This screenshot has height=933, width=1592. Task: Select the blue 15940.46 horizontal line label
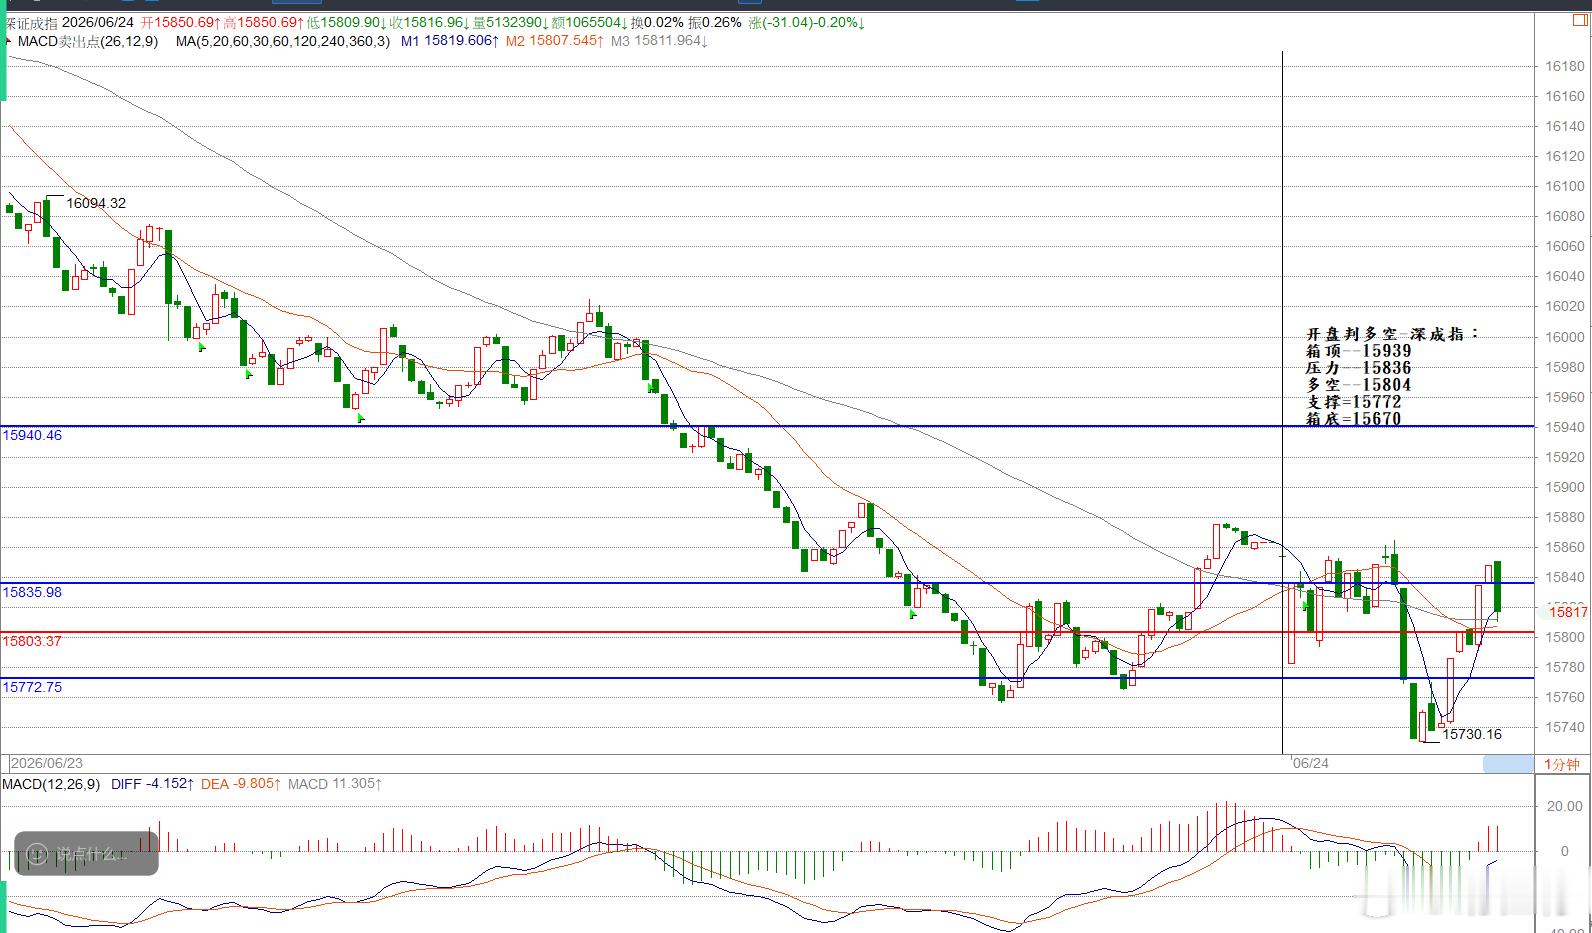click(32, 435)
